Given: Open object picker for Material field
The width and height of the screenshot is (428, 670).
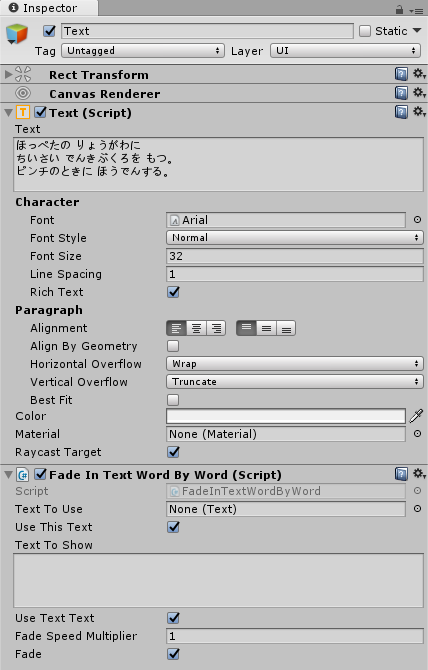Looking at the screenshot, I should (417, 434).
